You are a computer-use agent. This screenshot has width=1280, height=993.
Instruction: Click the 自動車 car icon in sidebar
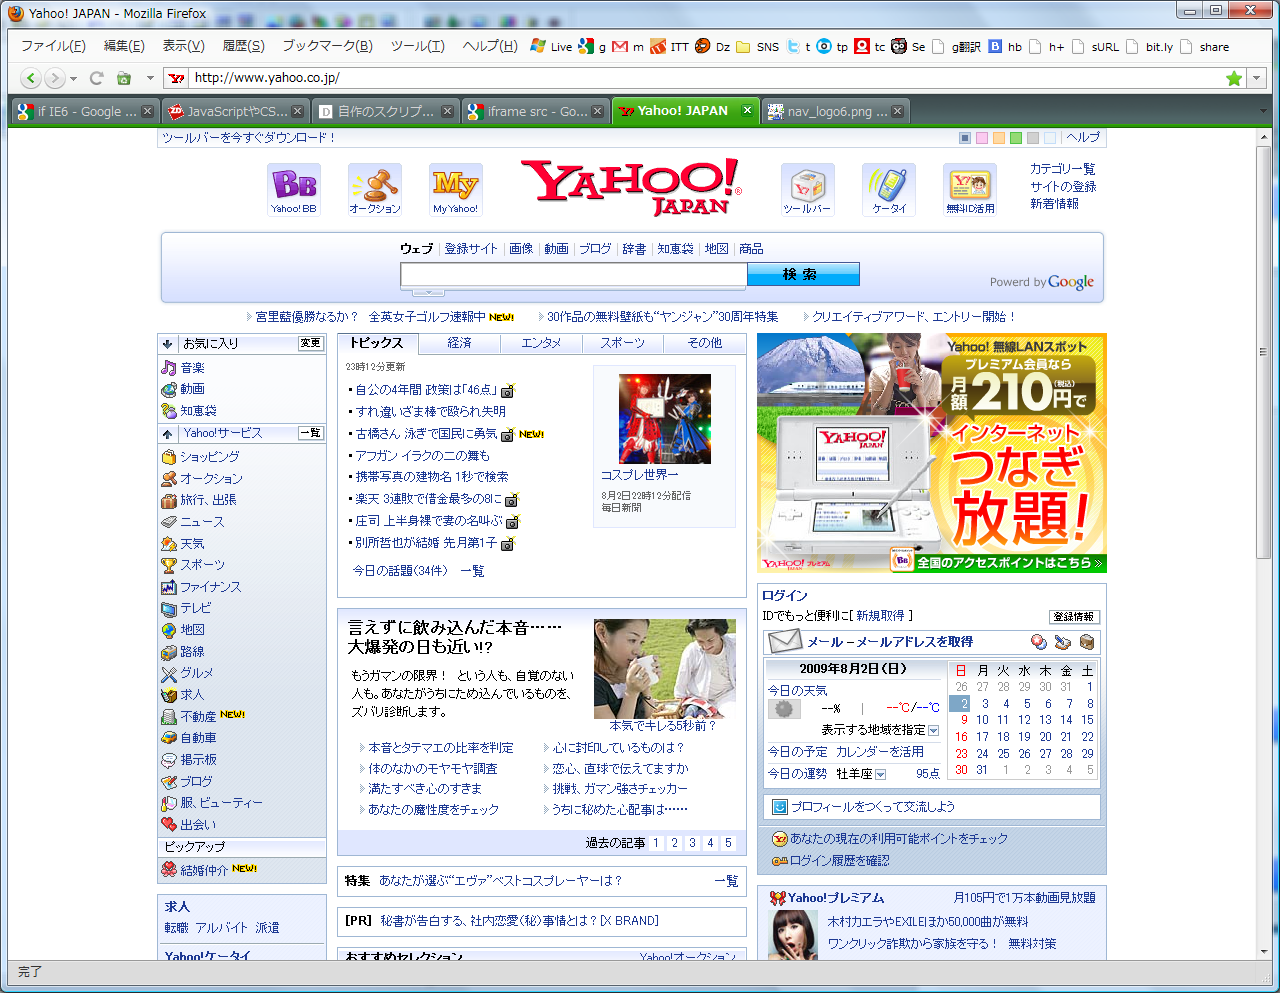pyautogui.click(x=169, y=738)
